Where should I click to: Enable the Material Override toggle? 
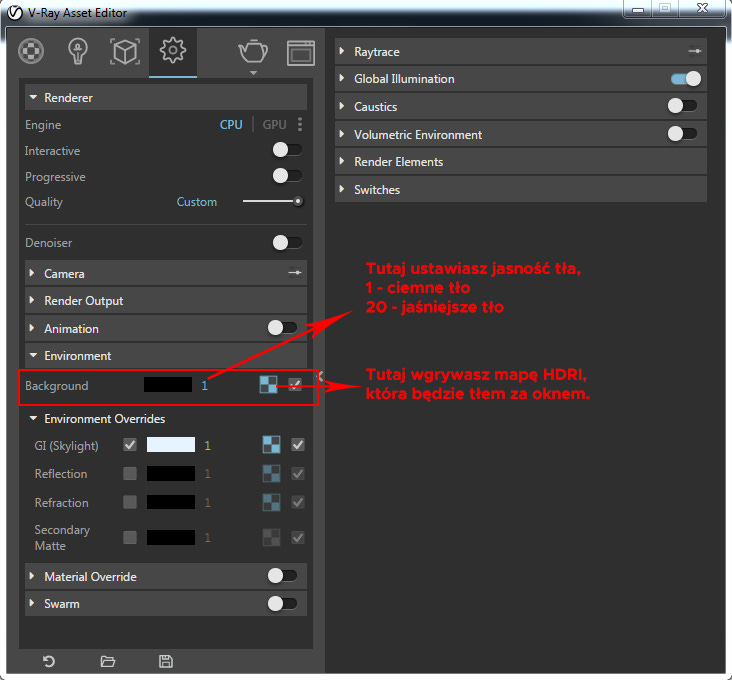[x=282, y=575]
